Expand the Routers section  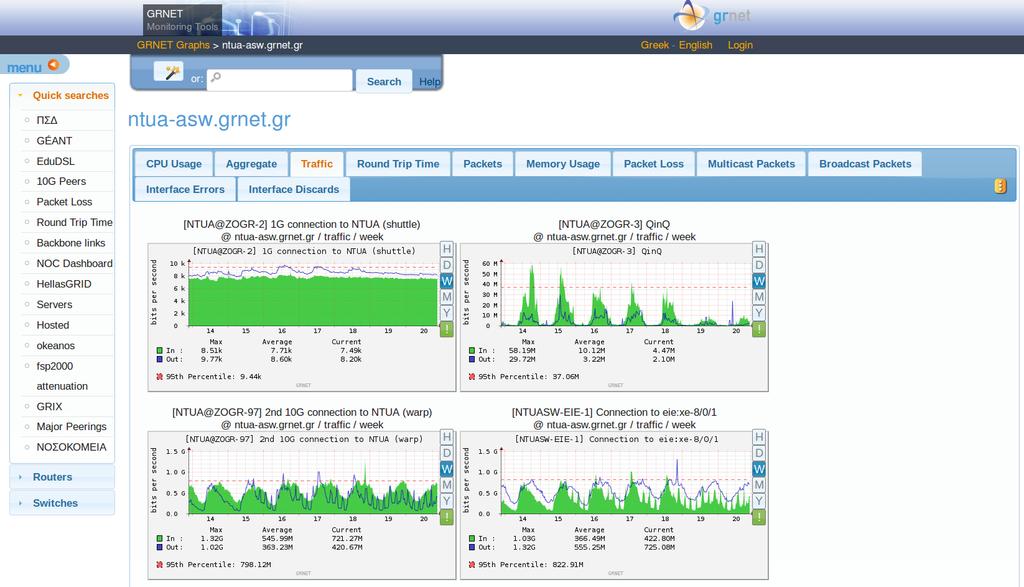[62, 477]
